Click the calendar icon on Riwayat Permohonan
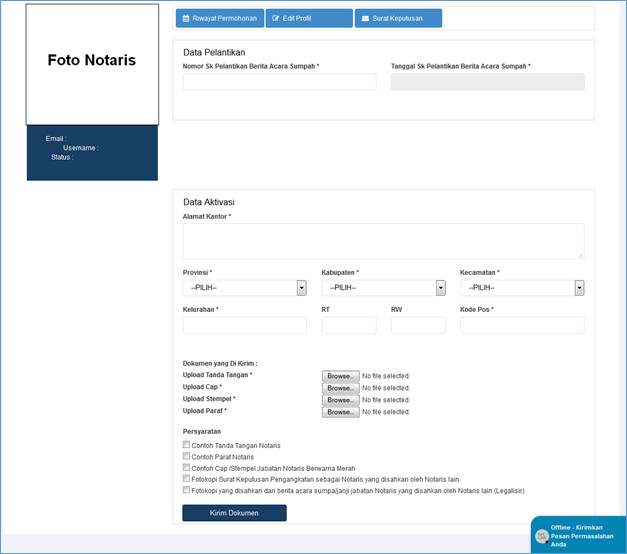Screen dimensions: 627x554 [x=186, y=18]
